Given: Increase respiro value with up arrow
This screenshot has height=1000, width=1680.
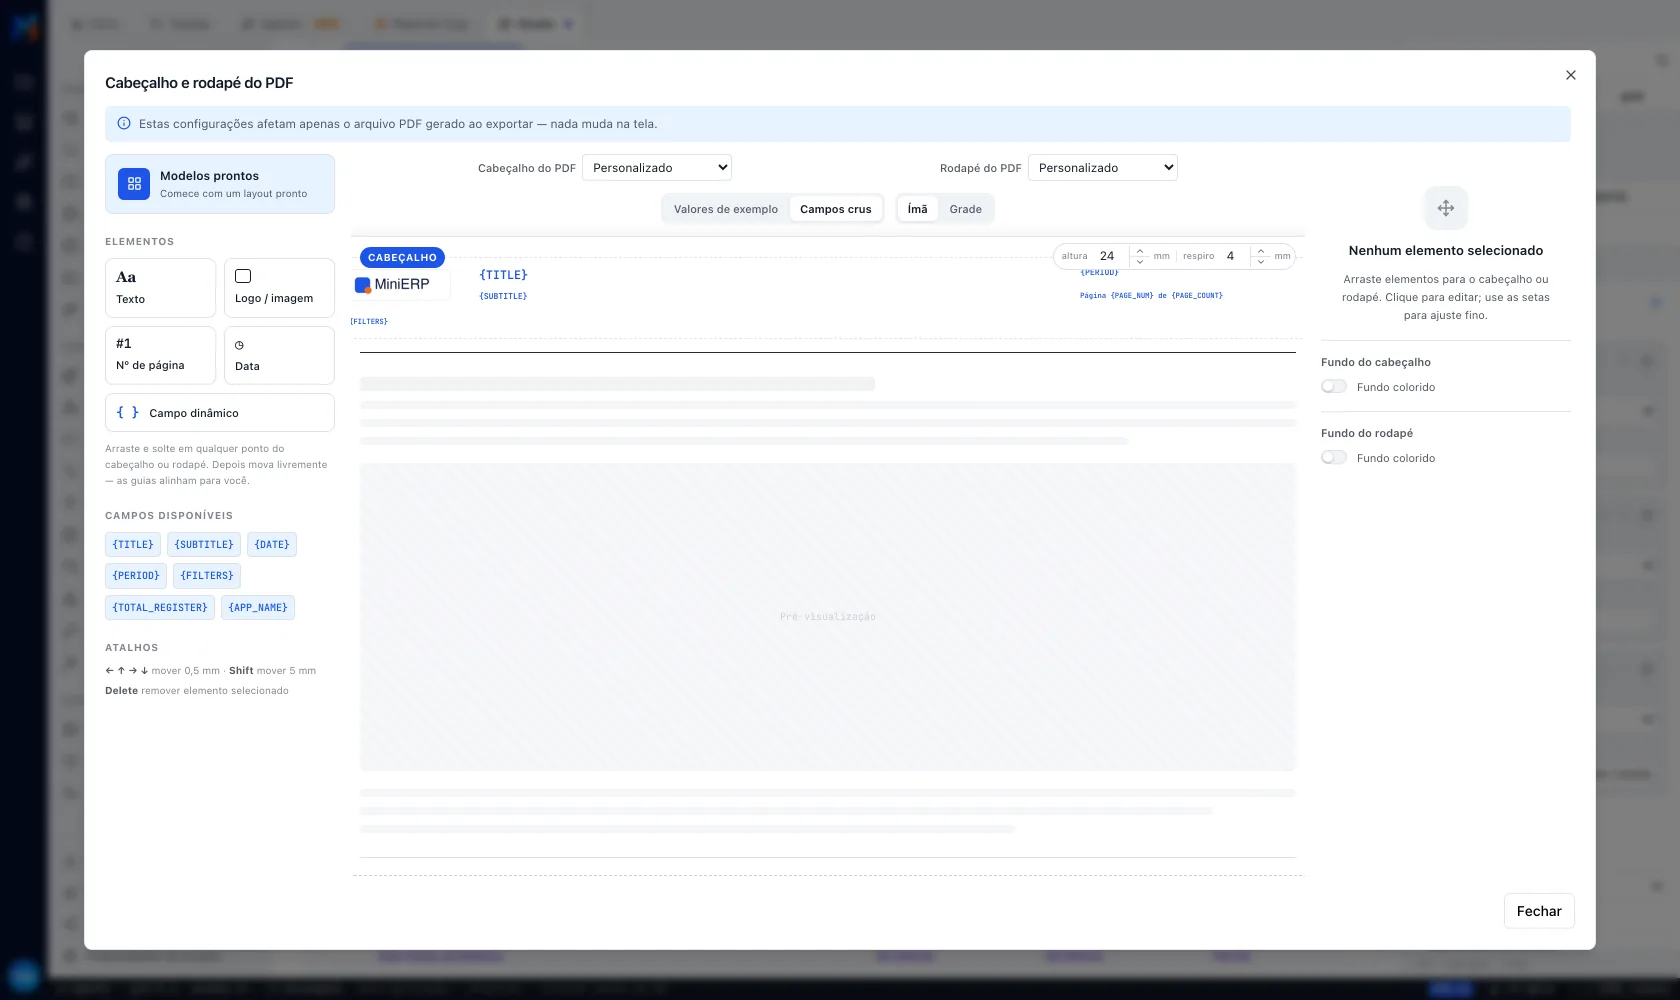Looking at the screenshot, I should [x=1261, y=251].
